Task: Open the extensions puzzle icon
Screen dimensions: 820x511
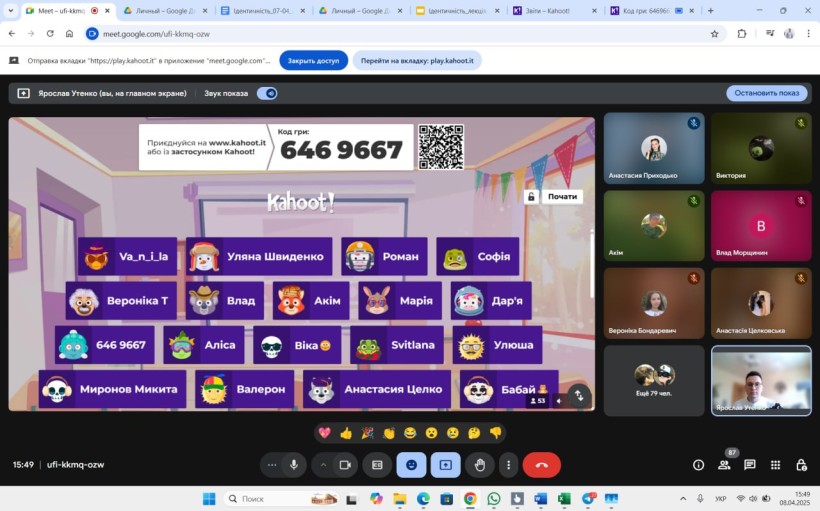Action: point(742,34)
